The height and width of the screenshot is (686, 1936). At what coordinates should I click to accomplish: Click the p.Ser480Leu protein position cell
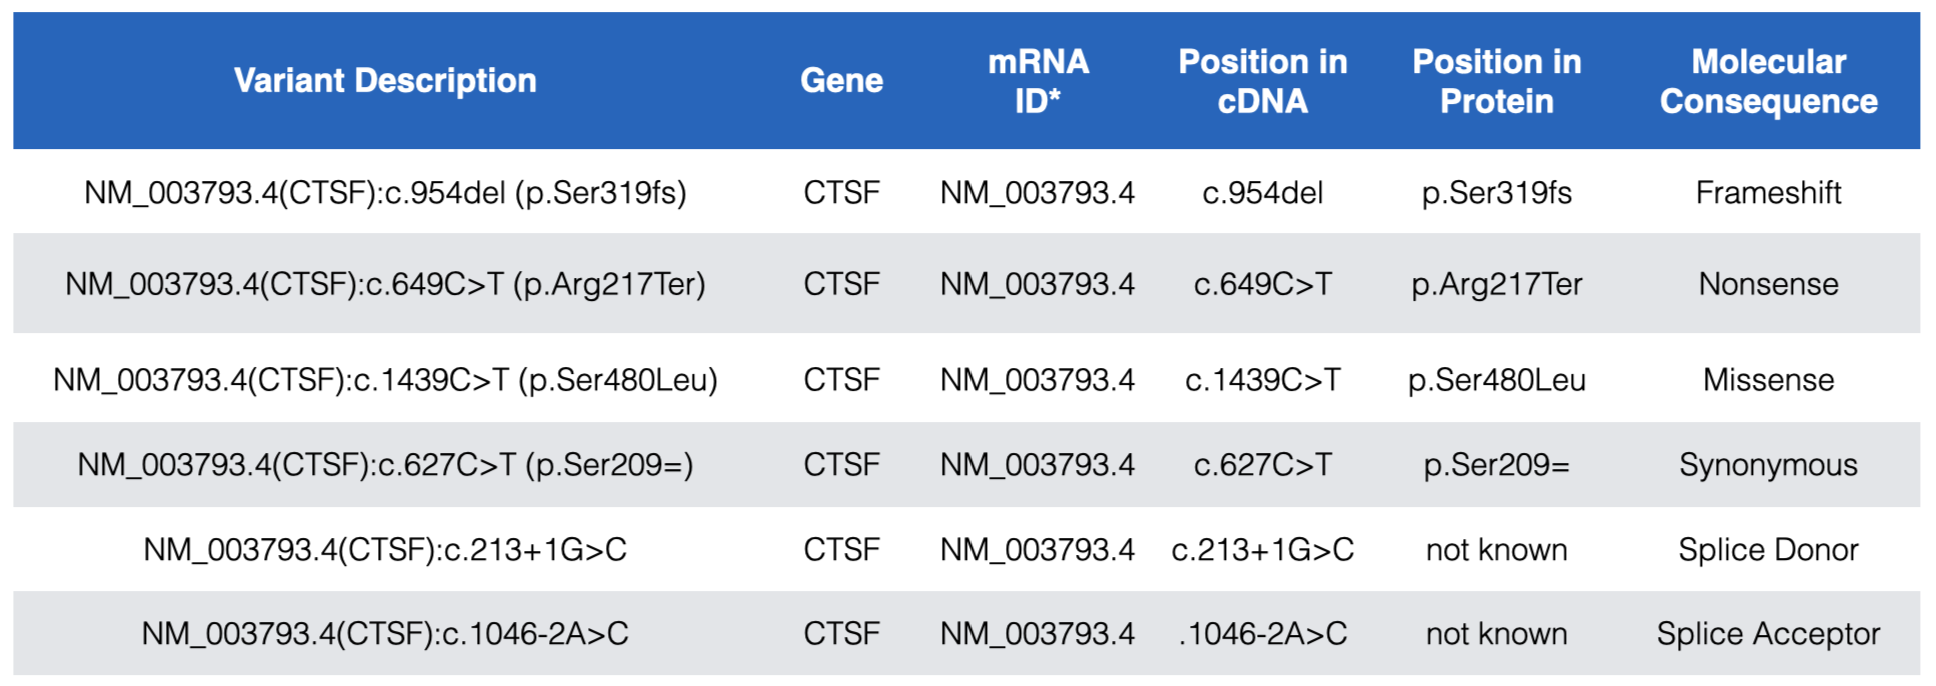point(1496,380)
